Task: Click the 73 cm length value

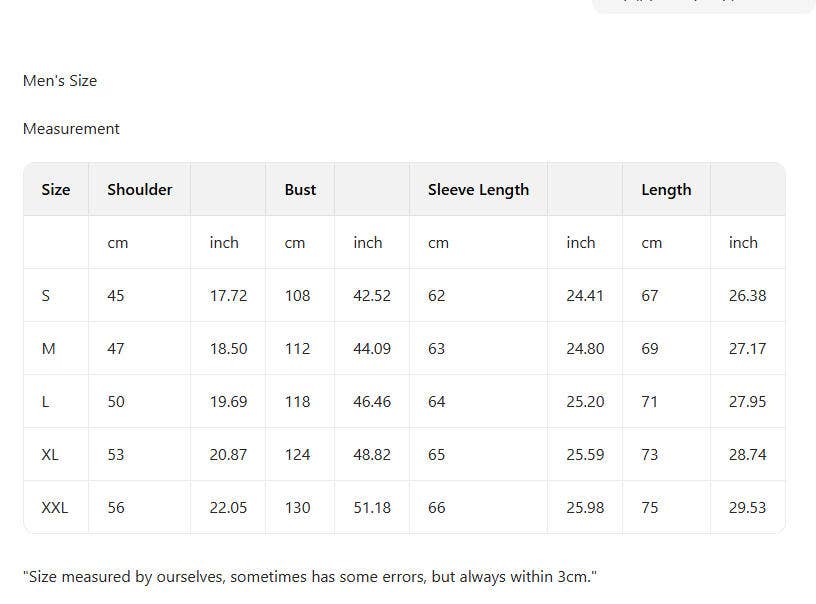Action: pos(650,454)
